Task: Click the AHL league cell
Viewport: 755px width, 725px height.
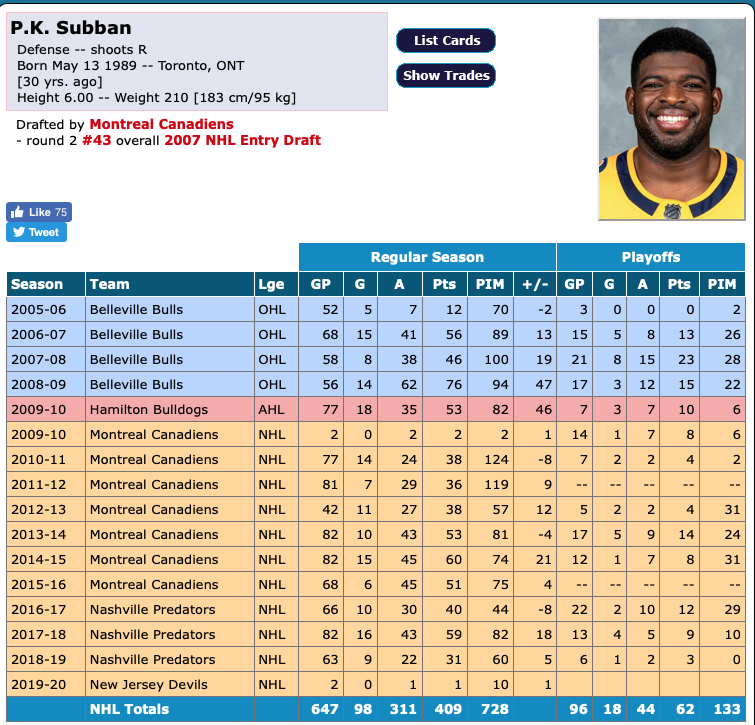Action: coord(276,410)
